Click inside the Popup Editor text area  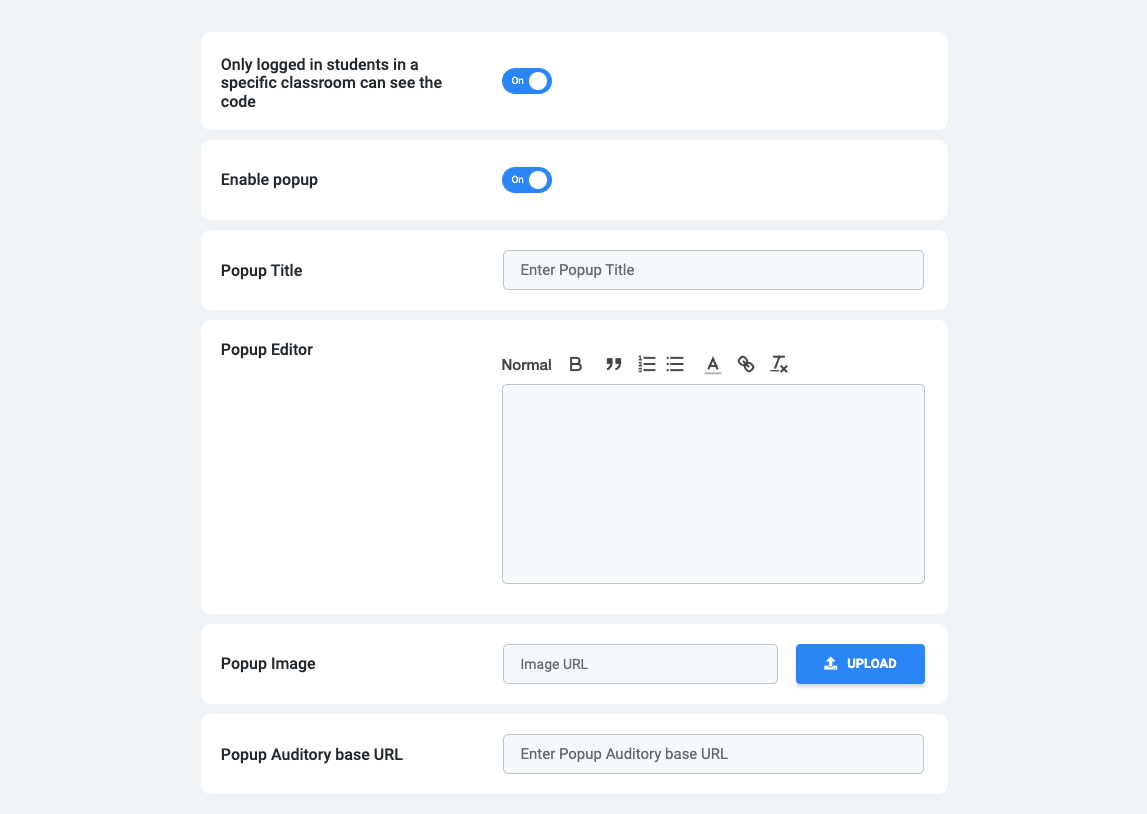[713, 484]
